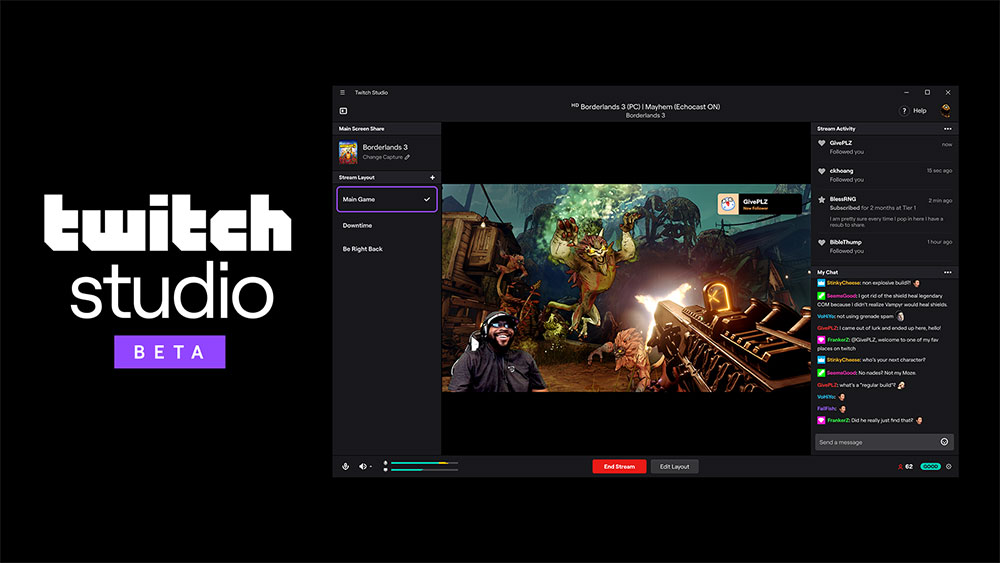Click the Borderlands 3 game cover thumbnail
Screen dimensions: 1000x563
pos(348,152)
